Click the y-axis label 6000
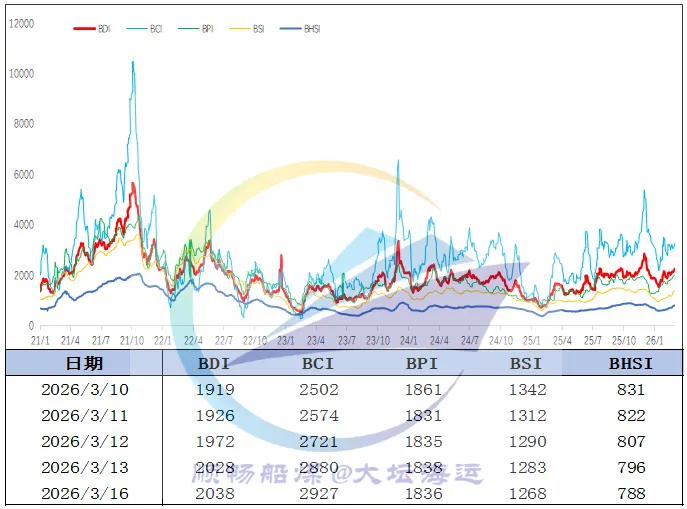 pyautogui.click(x=24, y=175)
